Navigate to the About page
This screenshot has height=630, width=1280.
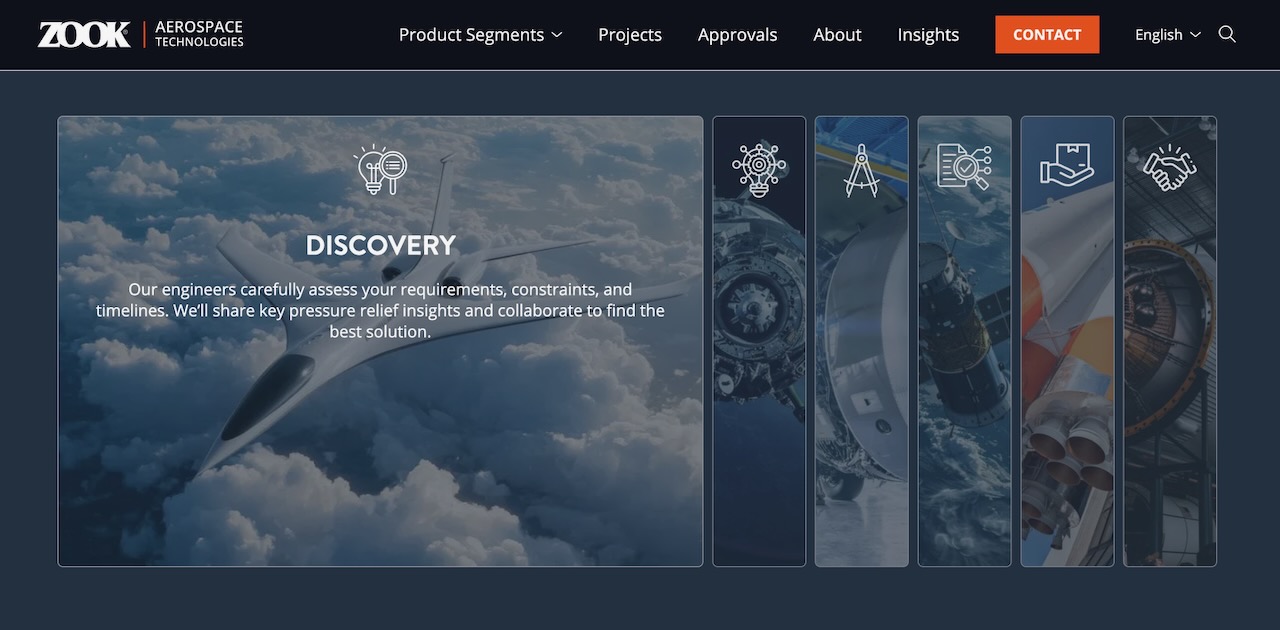point(837,35)
